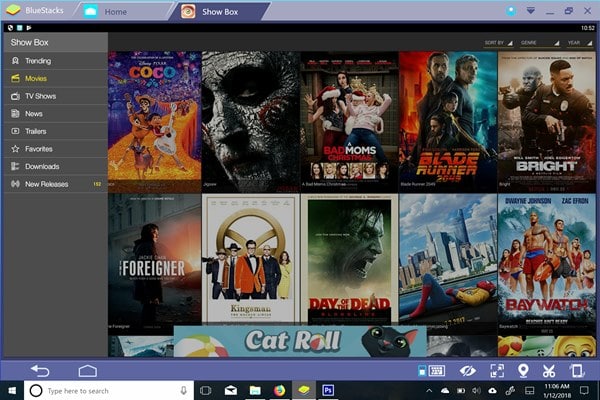
Task: Open the Windows Action Center notifications
Action: 584,390
